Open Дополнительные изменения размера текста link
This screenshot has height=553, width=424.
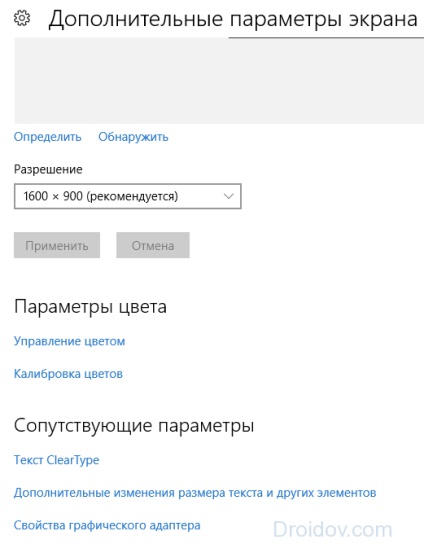click(195, 493)
